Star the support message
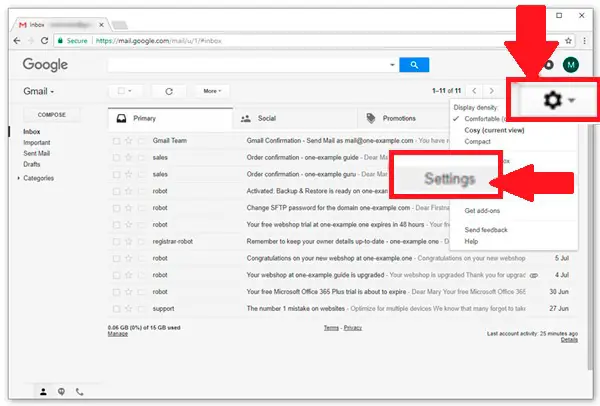 click(129, 308)
